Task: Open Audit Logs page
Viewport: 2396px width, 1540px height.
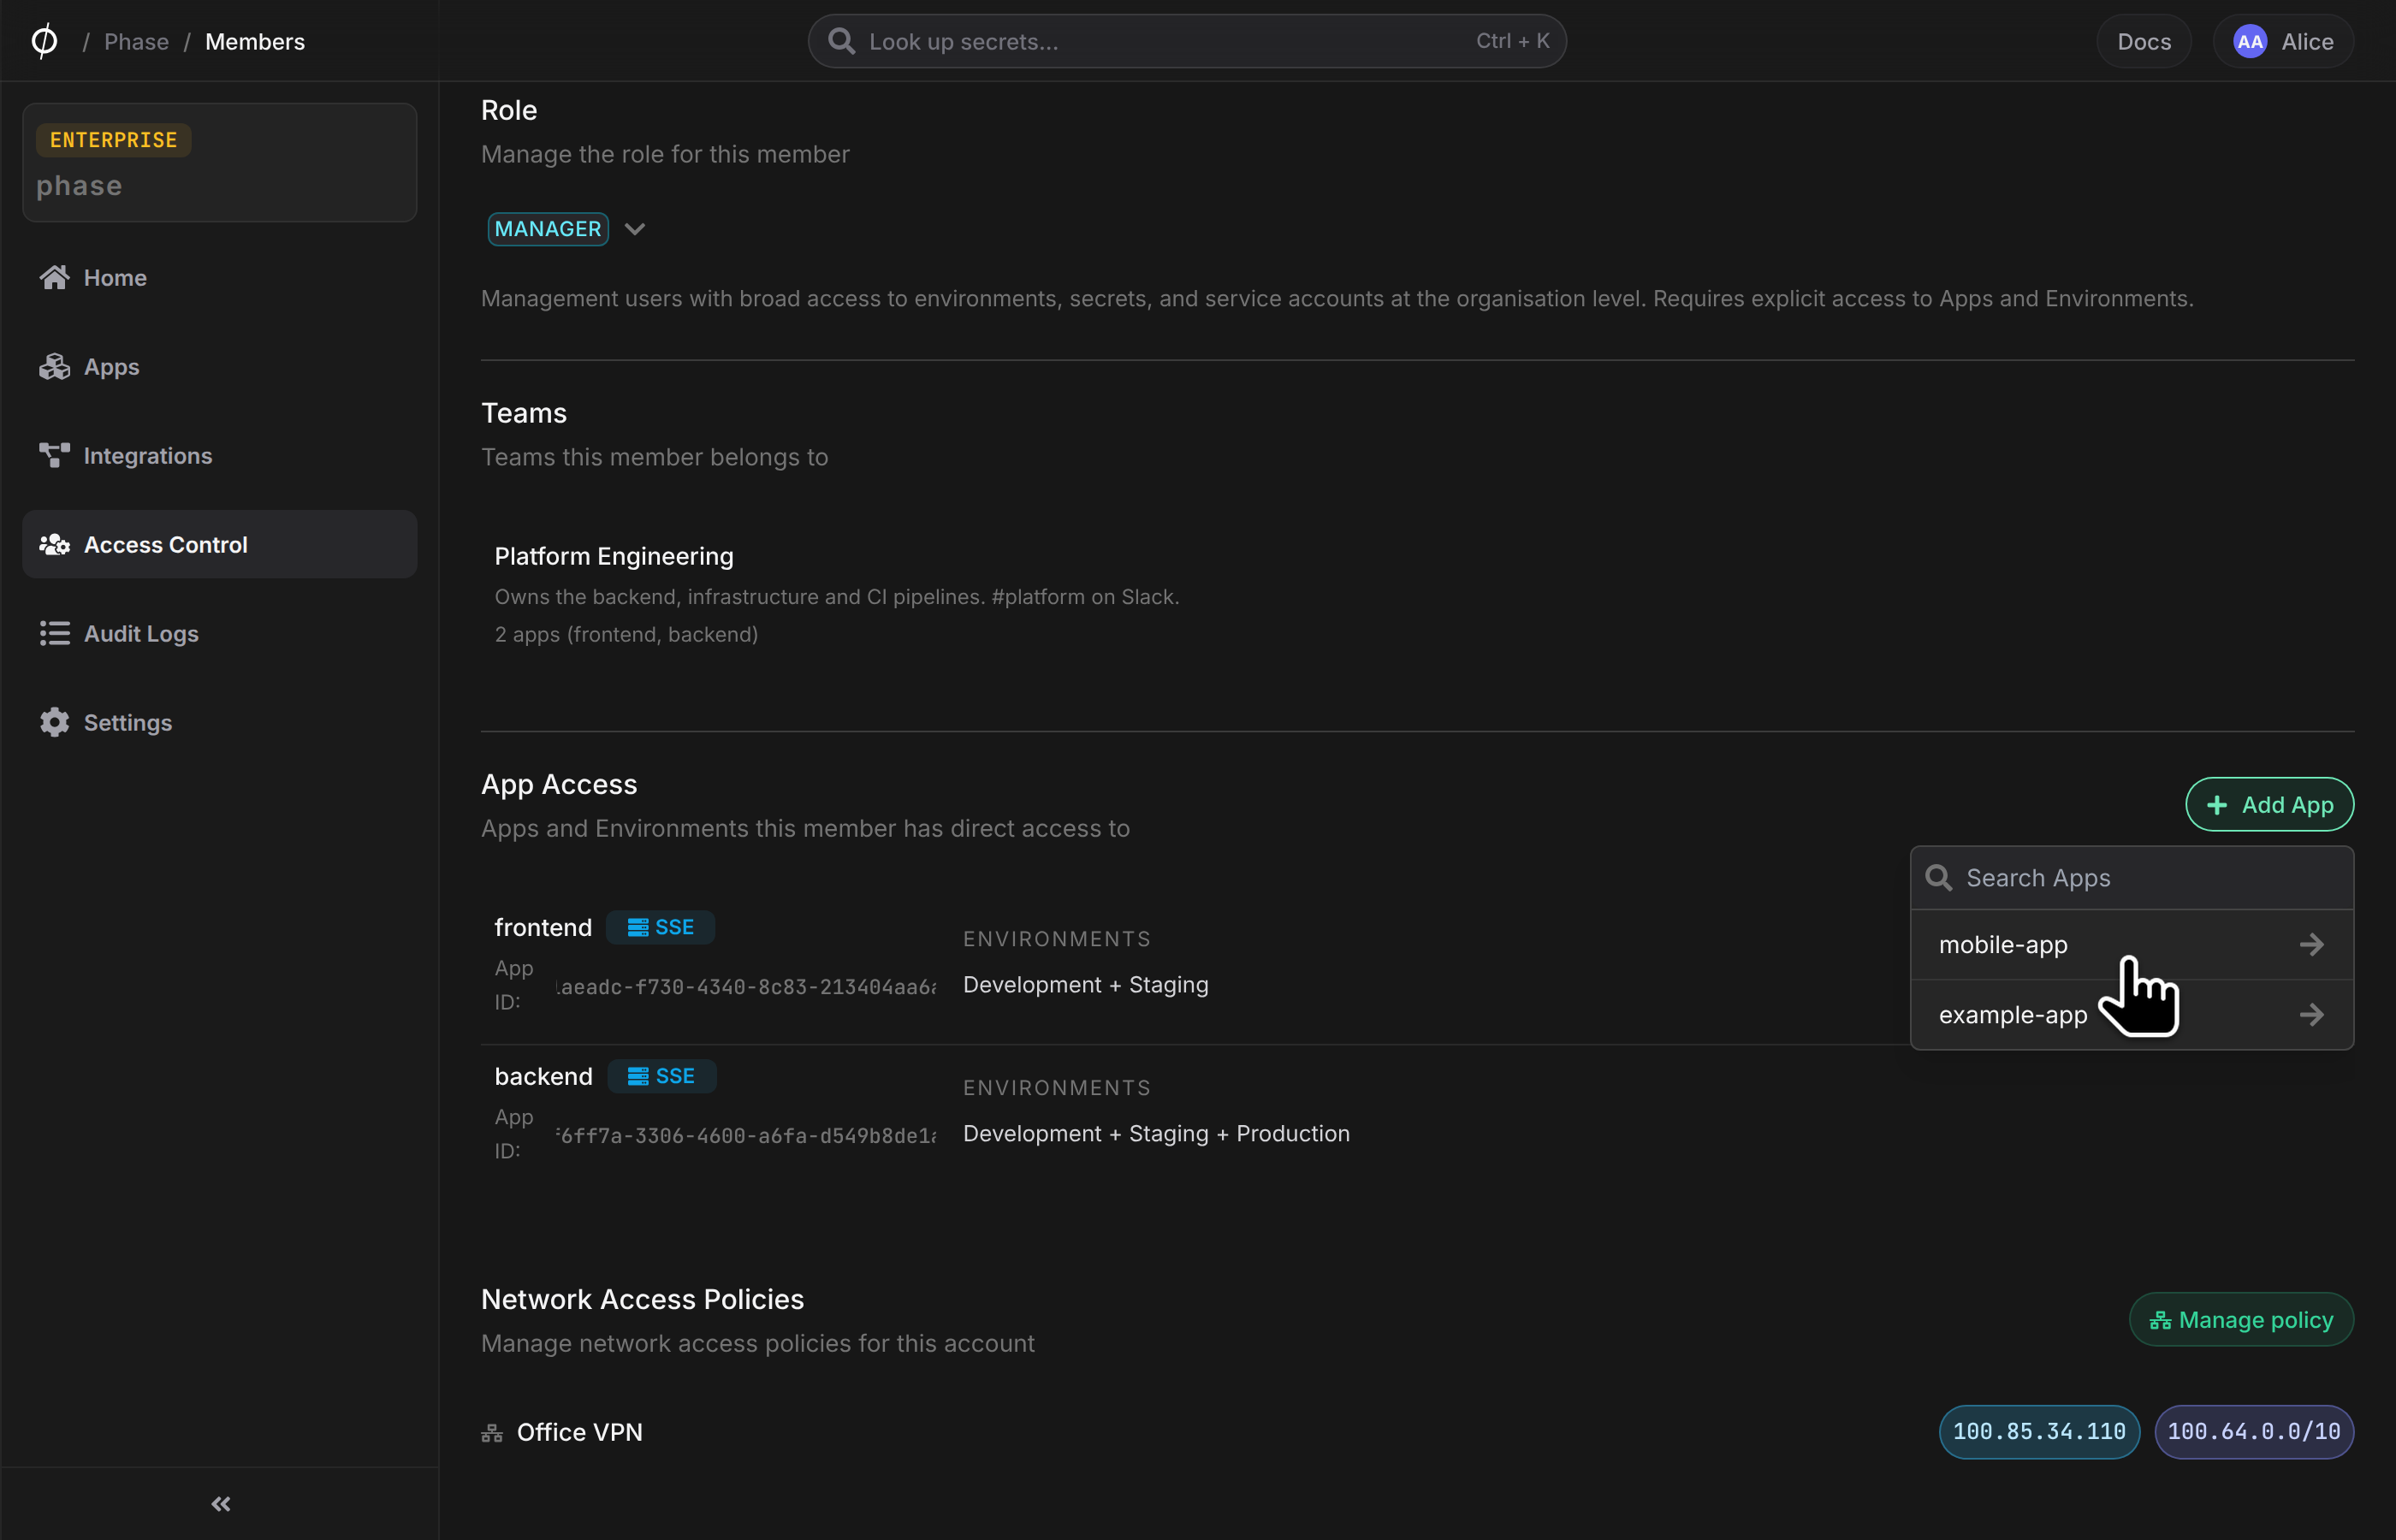Action: pos(219,633)
